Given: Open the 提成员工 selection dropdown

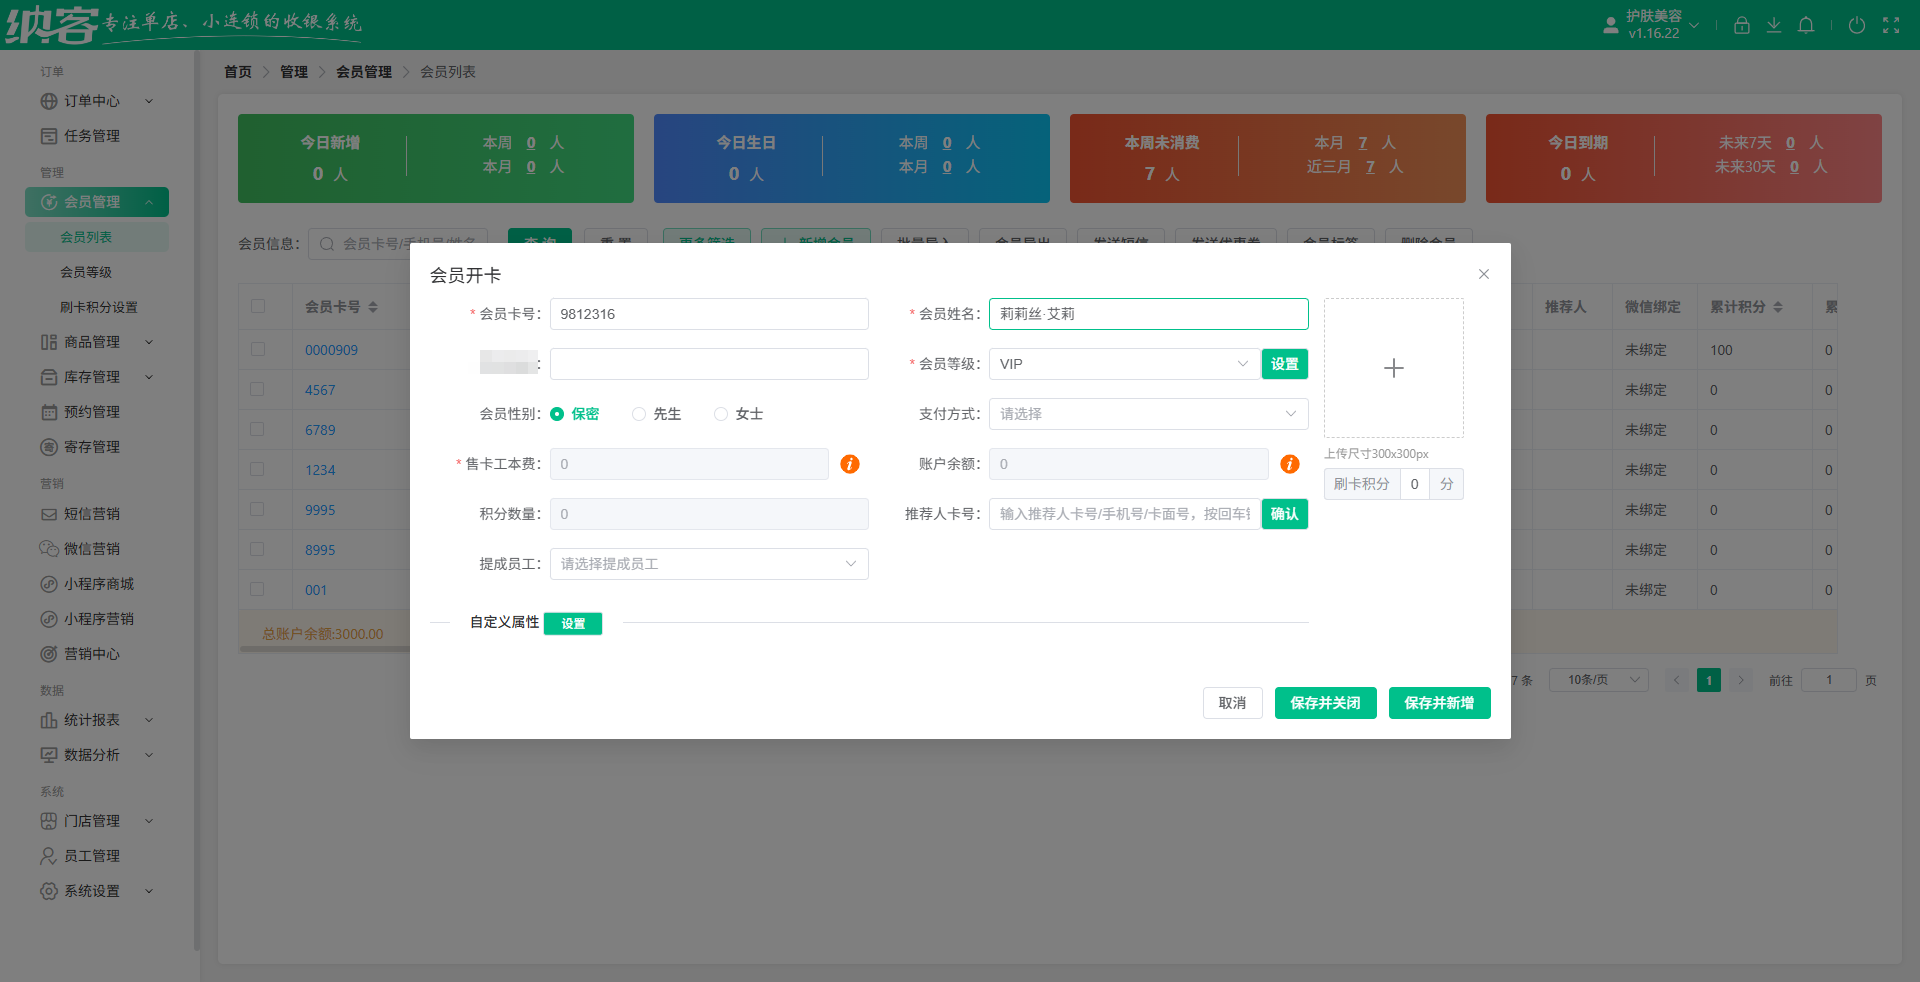Looking at the screenshot, I should point(708,563).
